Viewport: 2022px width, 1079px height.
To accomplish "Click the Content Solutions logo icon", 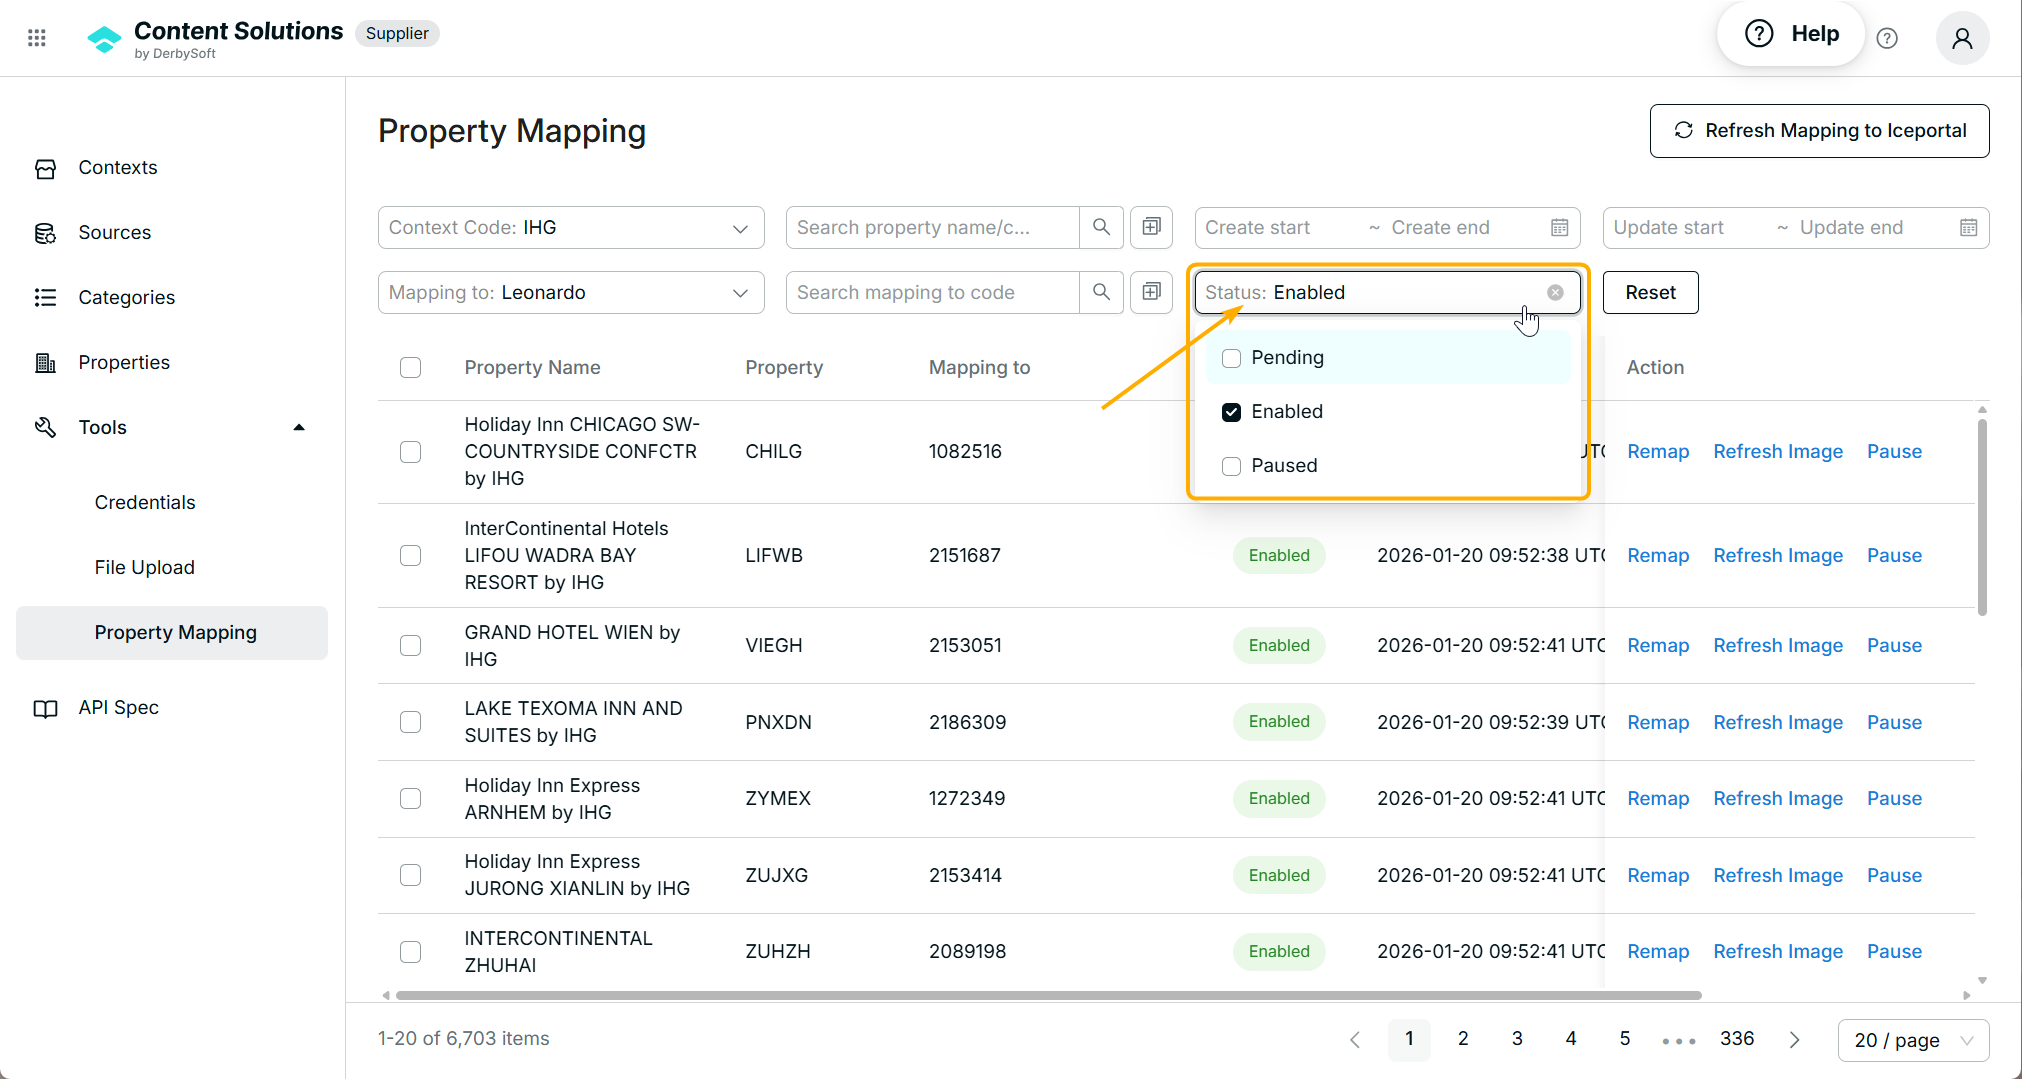I will click(x=104, y=39).
